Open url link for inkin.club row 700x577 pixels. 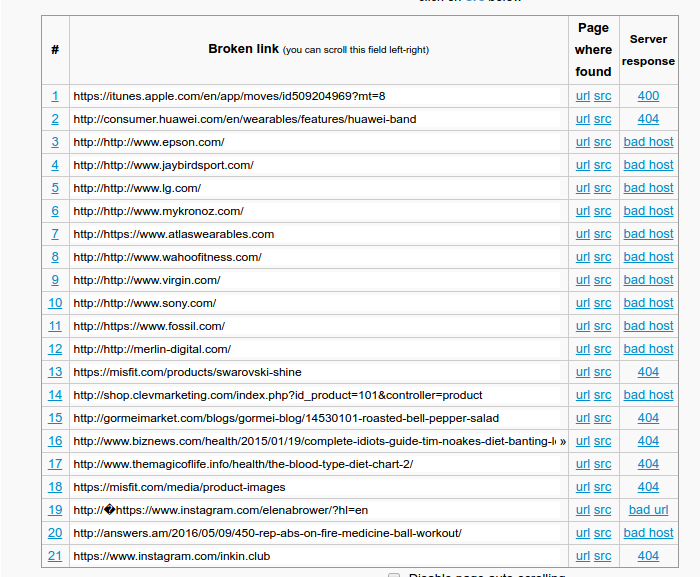583,556
